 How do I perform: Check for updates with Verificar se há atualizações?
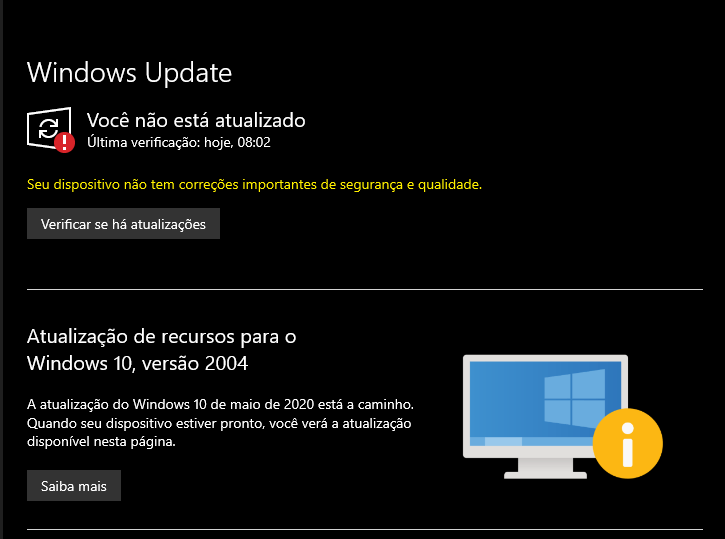point(123,224)
